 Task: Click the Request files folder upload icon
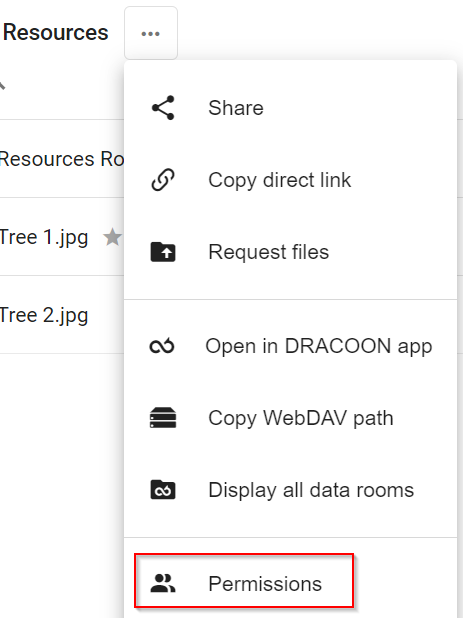[163, 252]
